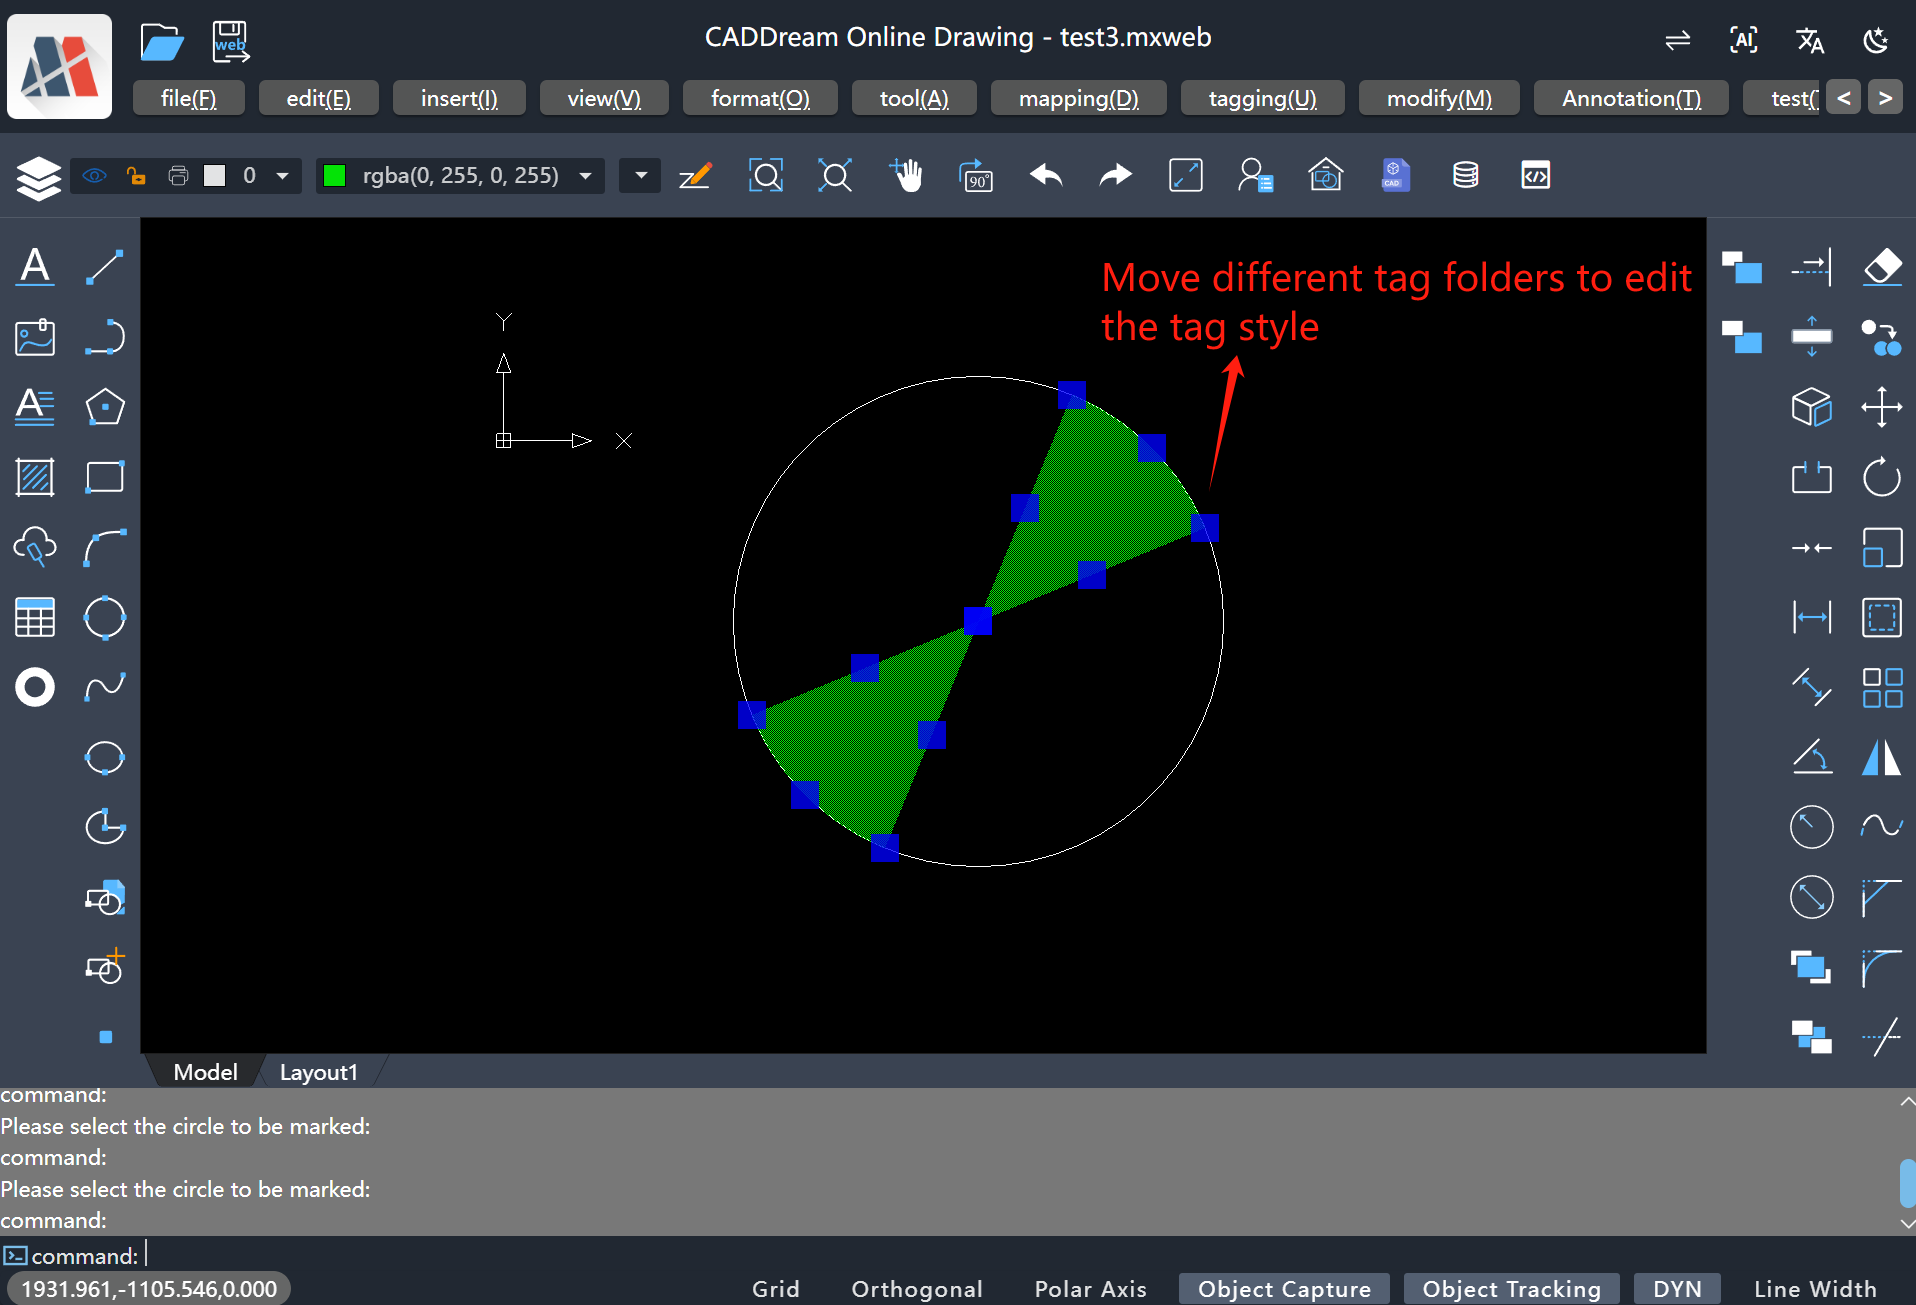Open the empty linetype dropdown

coord(640,176)
